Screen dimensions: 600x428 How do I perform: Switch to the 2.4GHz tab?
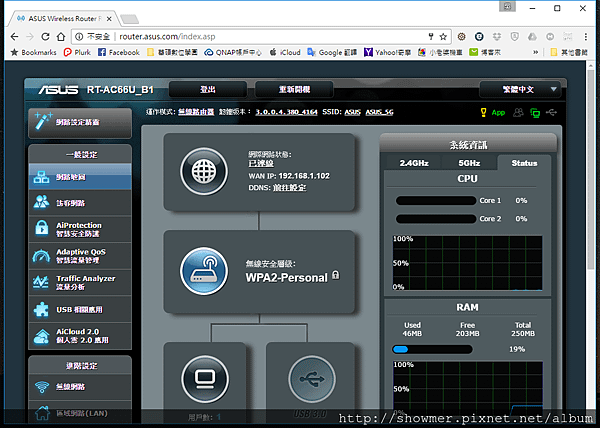pos(414,163)
